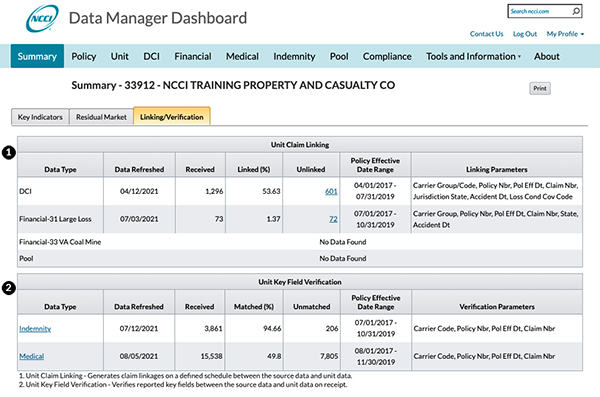Screen dimensions: 600x397
Task: Click the Linking Parameters column header
Action: click(497, 169)
